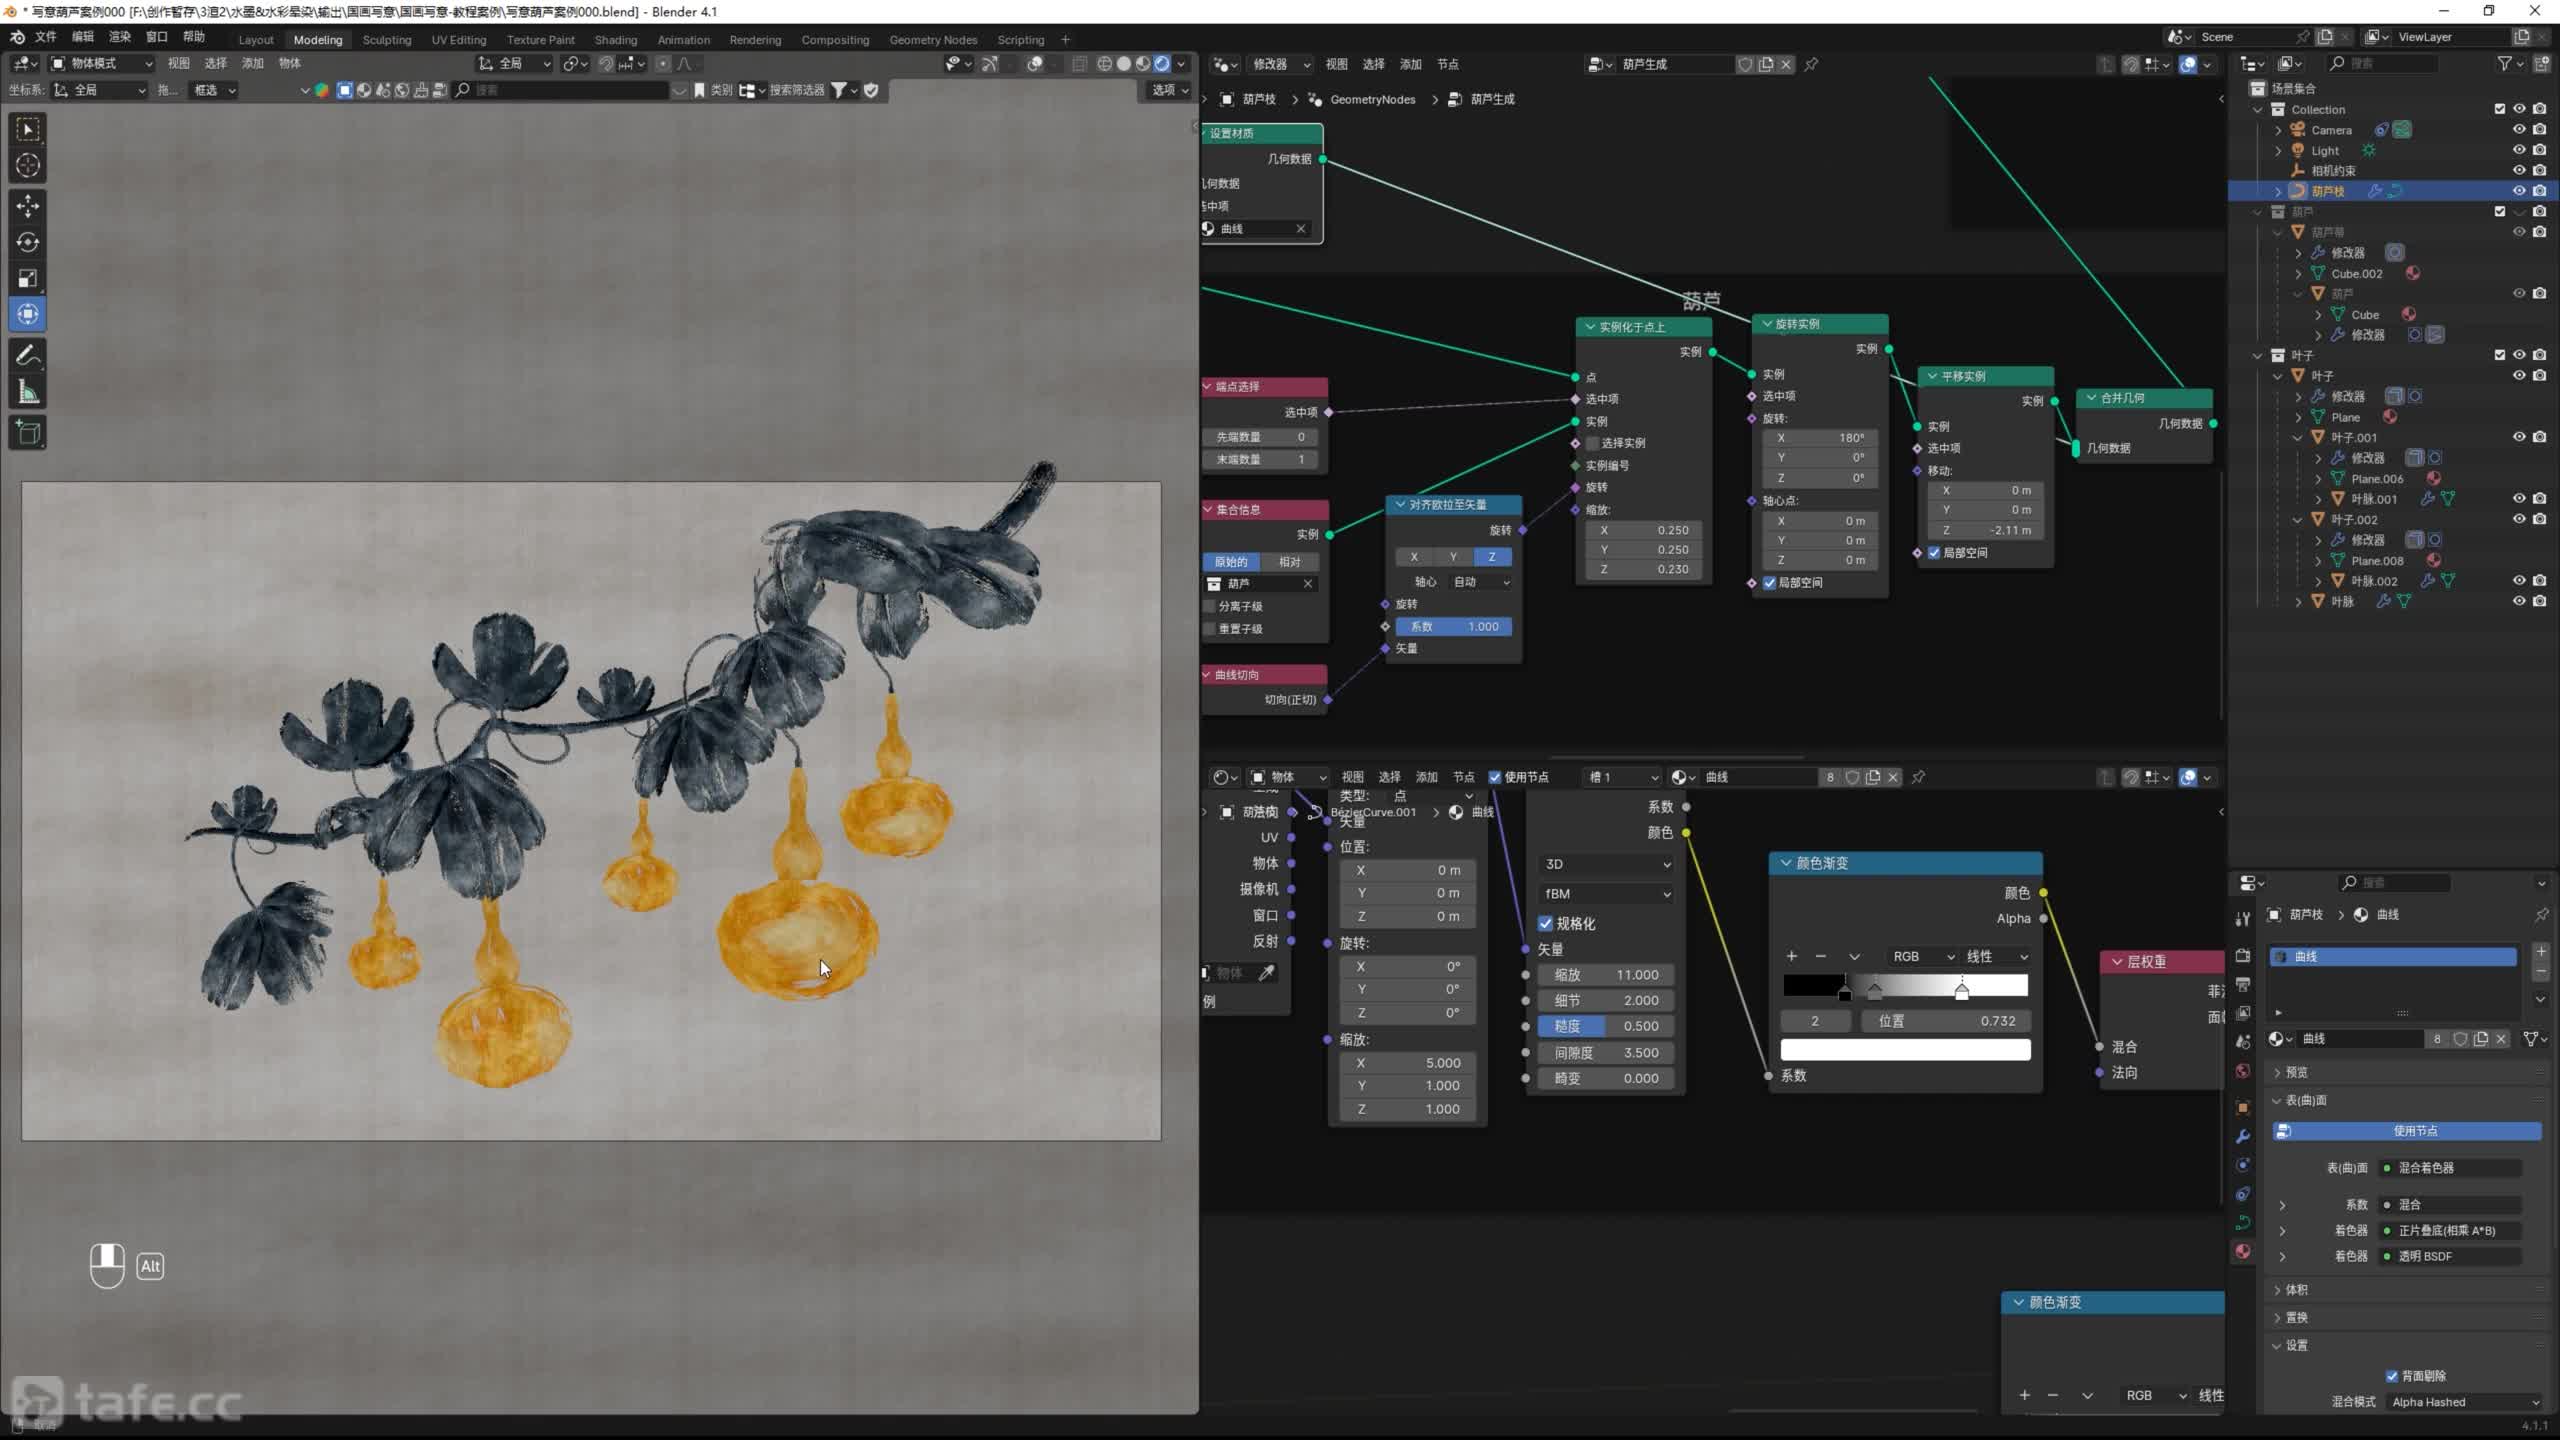
Task: Select the Z axis button in 对齐欧拉至矢量
Action: click(x=1491, y=557)
